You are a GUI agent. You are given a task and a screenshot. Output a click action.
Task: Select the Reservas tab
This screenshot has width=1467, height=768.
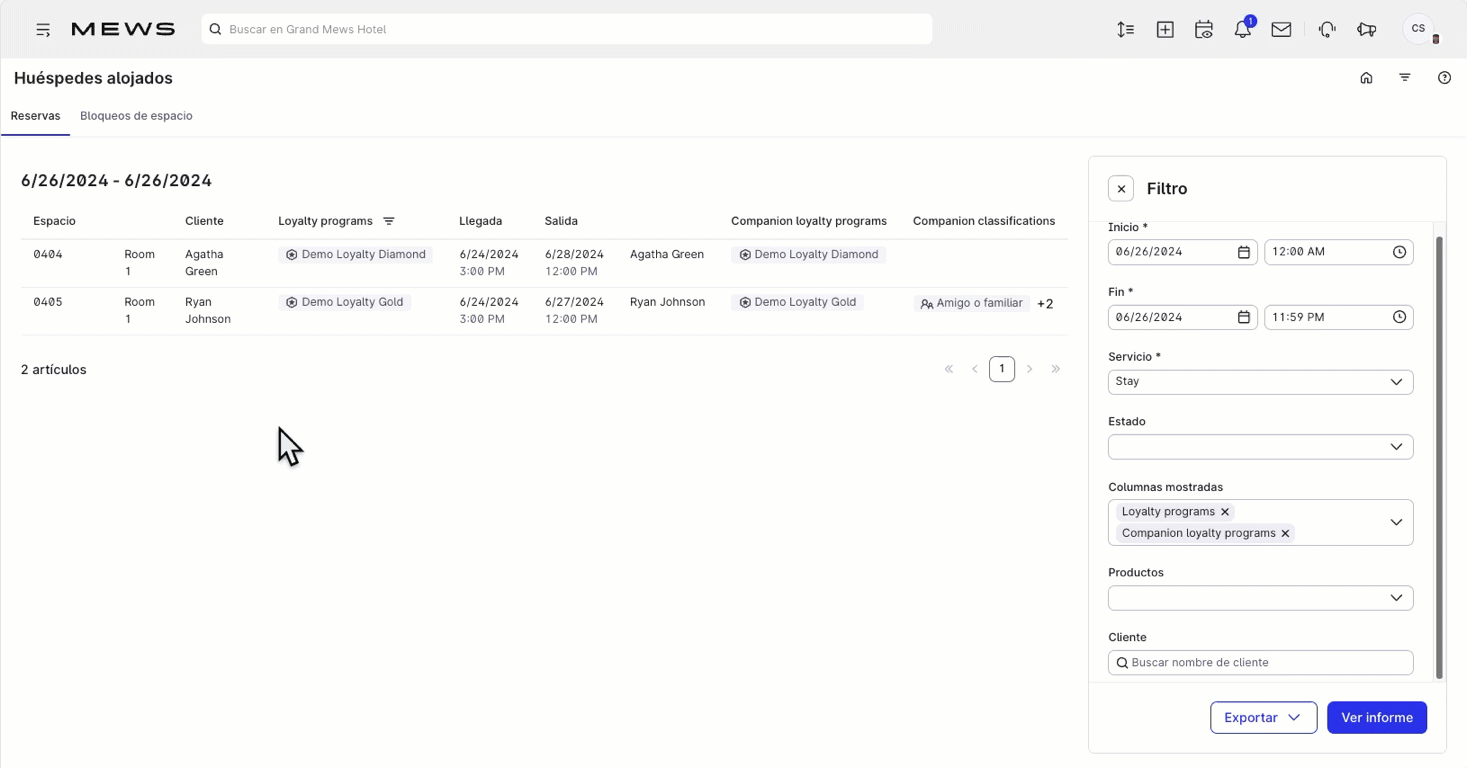tap(35, 116)
